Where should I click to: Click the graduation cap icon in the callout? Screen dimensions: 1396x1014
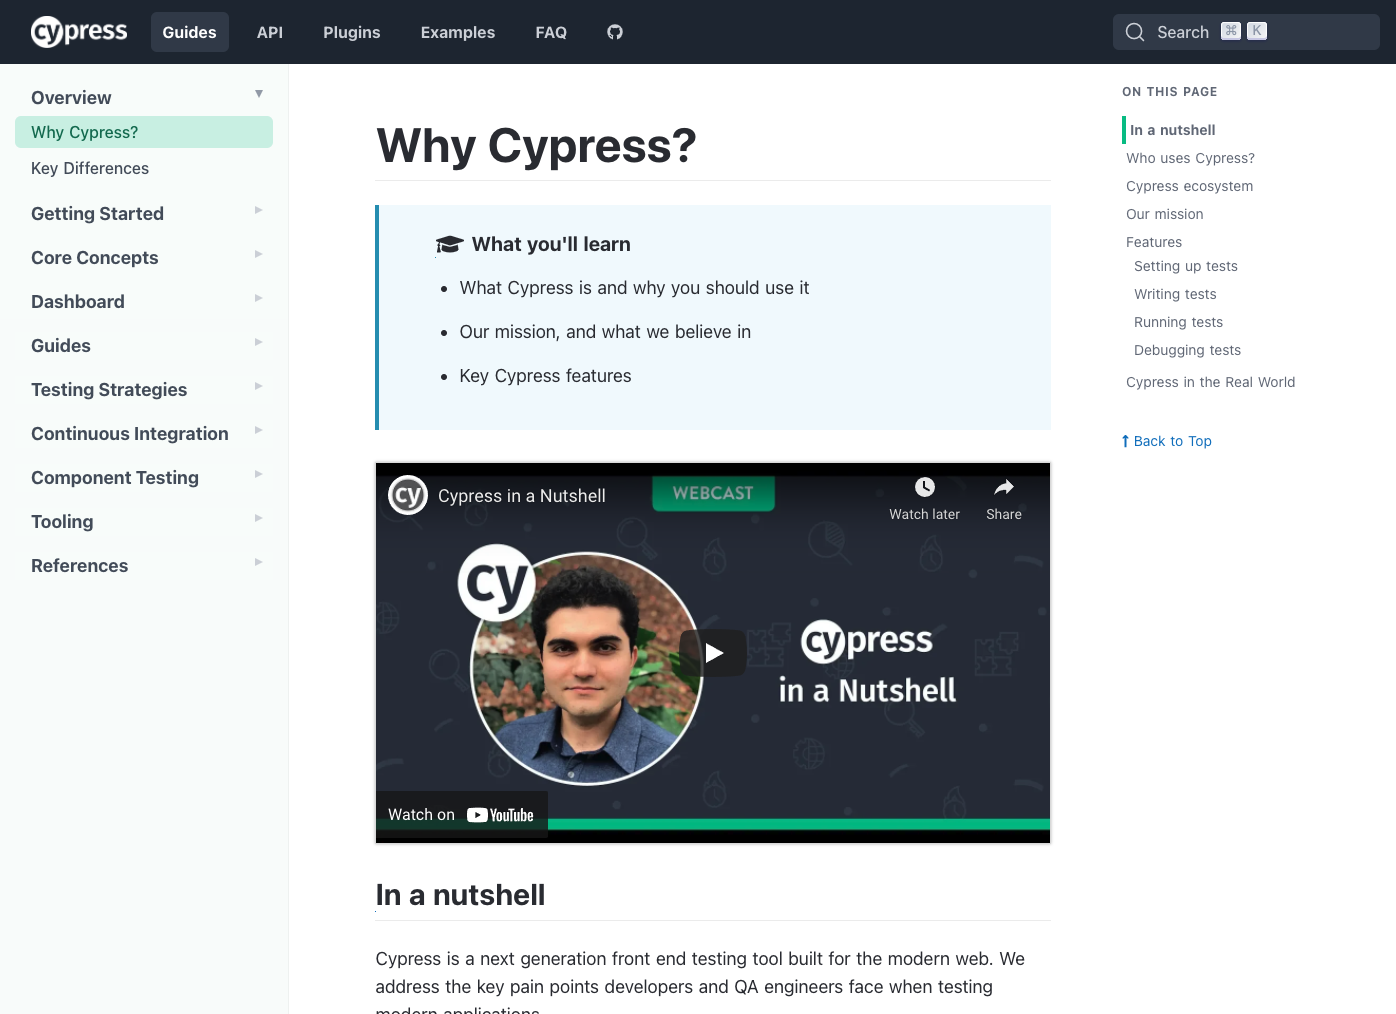pos(449,243)
